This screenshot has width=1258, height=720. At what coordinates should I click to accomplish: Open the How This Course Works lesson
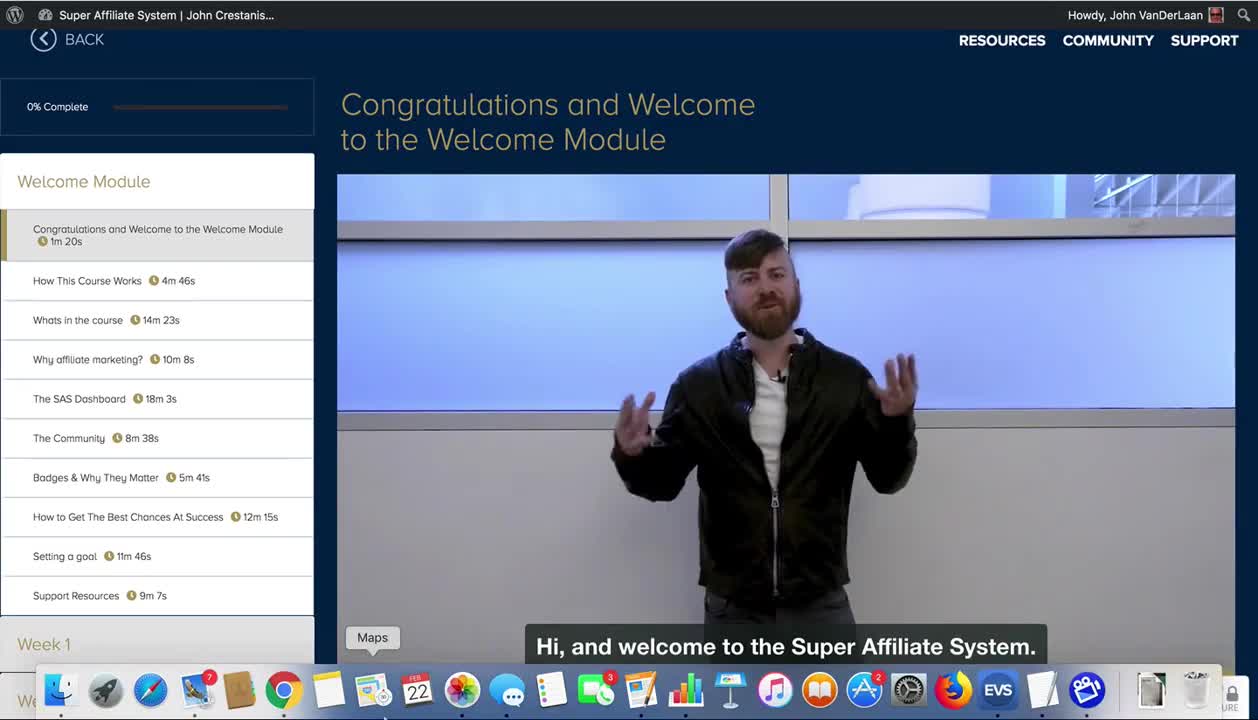point(157,281)
